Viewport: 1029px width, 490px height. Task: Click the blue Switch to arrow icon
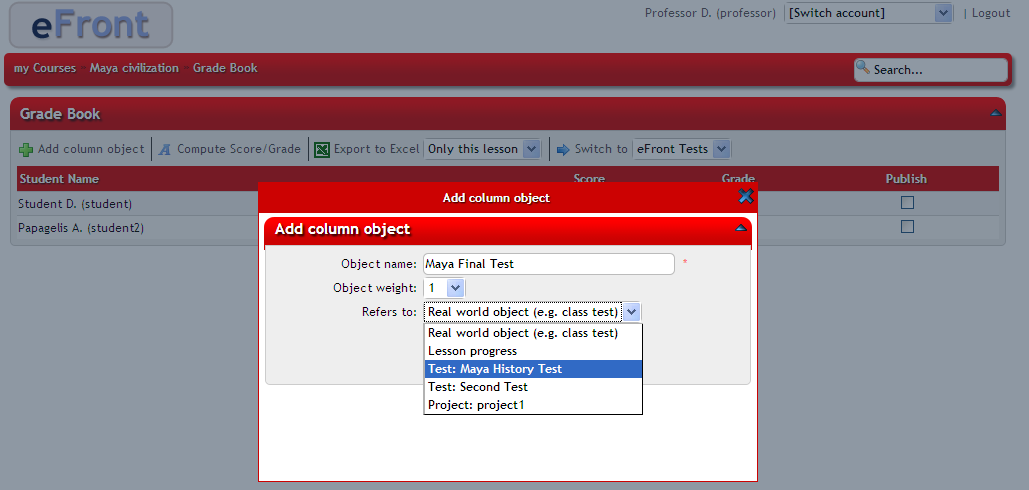point(563,150)
